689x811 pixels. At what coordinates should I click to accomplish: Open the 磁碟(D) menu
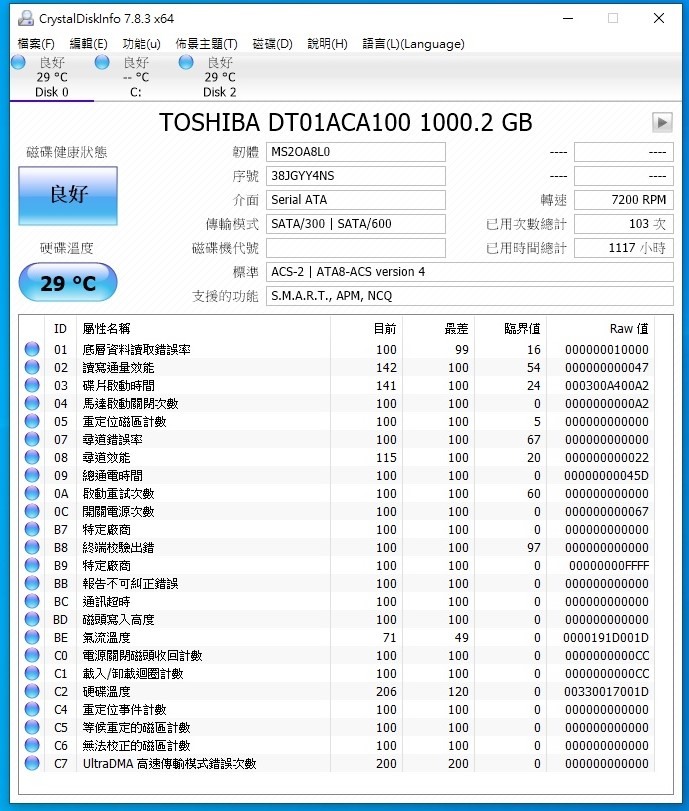click(273, 44)
